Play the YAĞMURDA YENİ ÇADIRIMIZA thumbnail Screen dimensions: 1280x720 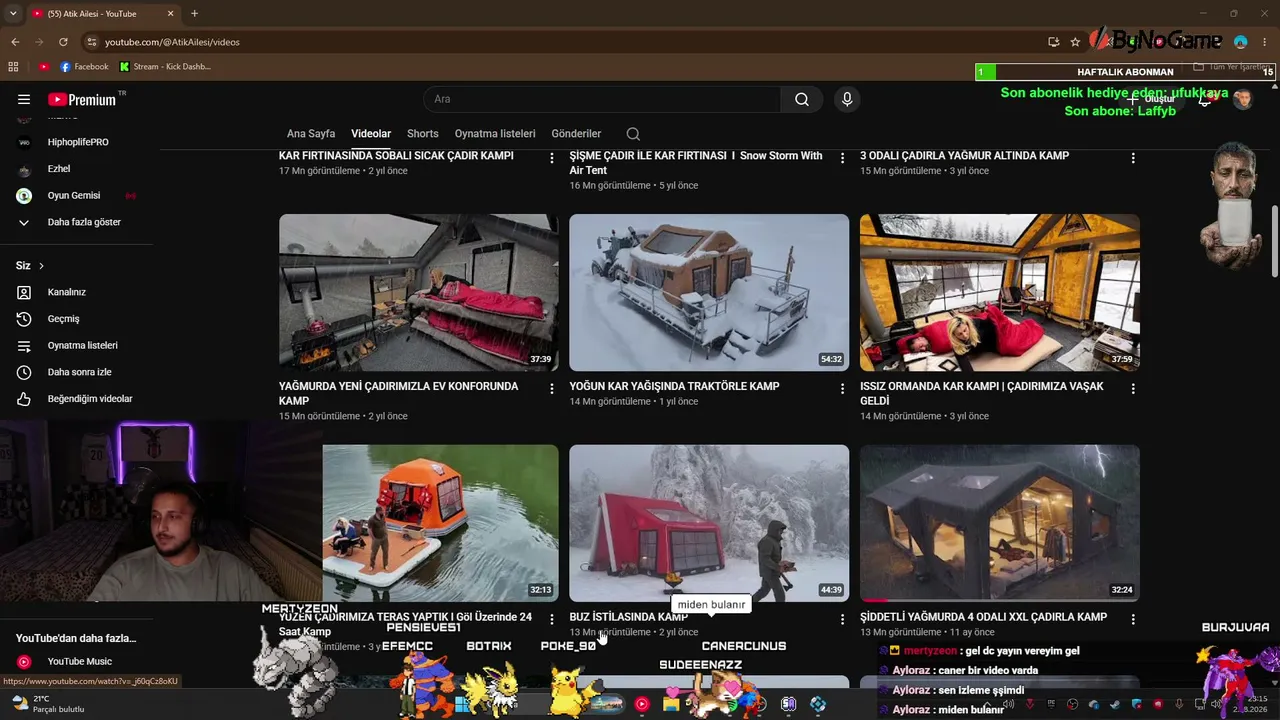click(419, 293)
